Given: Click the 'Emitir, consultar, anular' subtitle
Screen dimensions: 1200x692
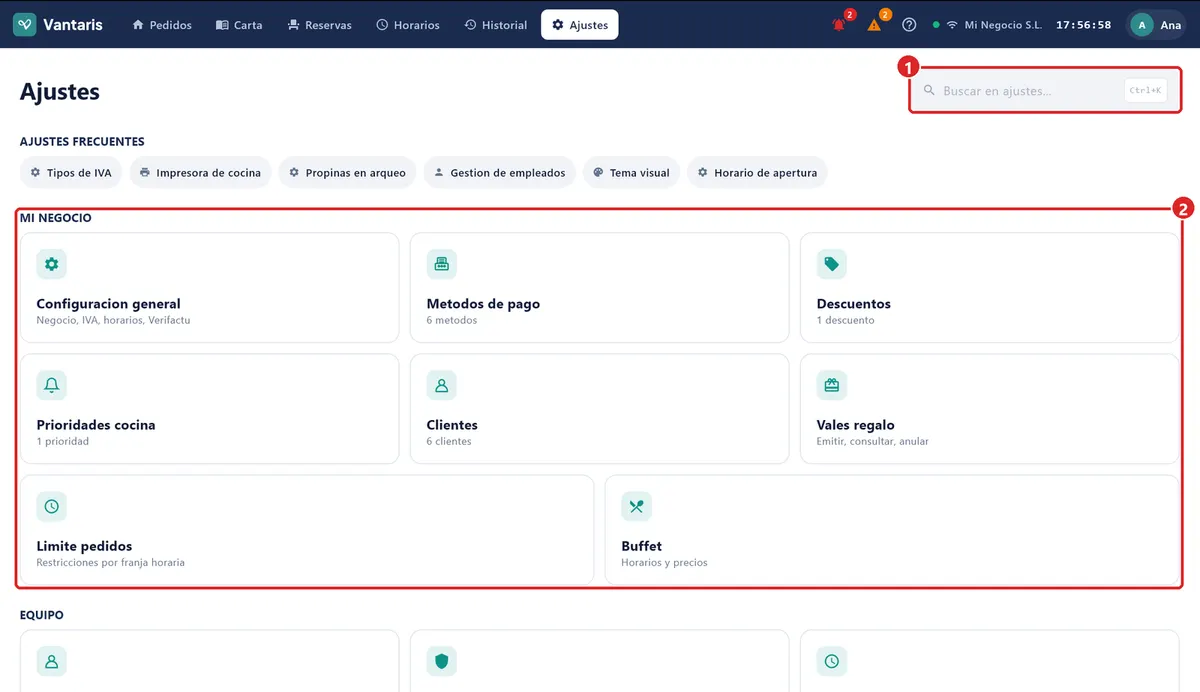Looking at the screenshot, I should point(873,442).
